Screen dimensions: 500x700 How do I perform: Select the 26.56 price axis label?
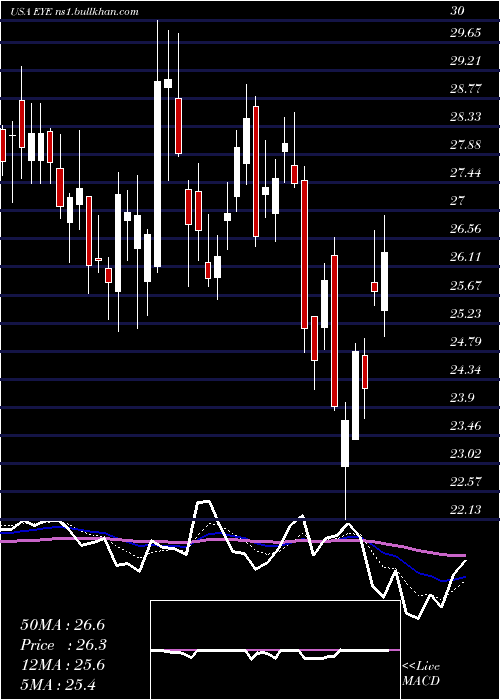coord(466,229)
